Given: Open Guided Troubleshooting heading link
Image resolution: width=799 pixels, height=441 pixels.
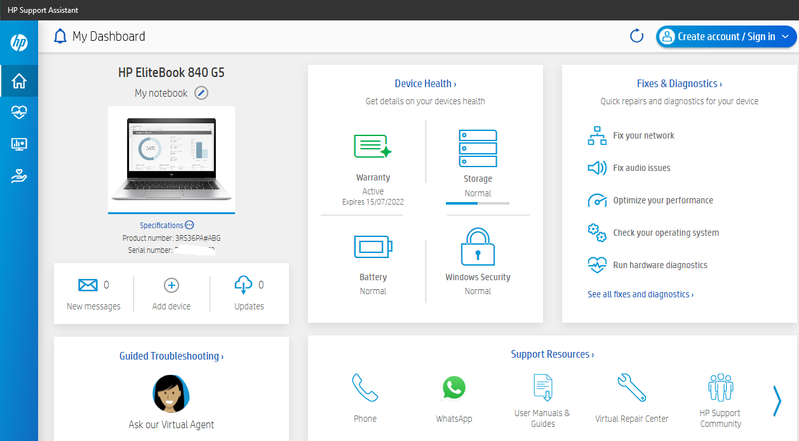Looking at the screenshot, I should (171, 356).
